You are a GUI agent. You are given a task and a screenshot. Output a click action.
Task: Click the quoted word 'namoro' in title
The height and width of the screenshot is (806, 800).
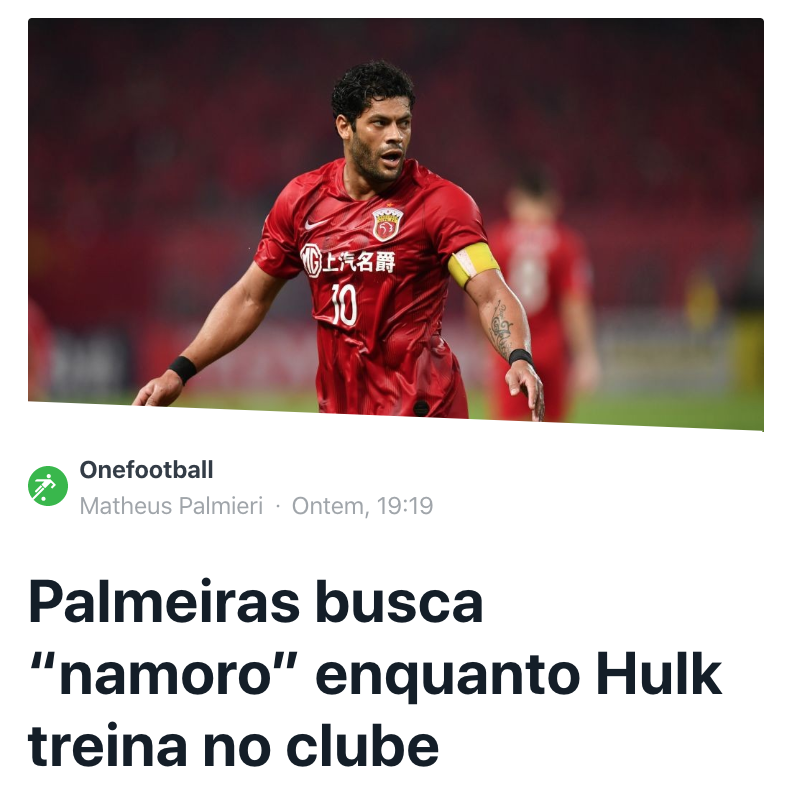(164, 674)
